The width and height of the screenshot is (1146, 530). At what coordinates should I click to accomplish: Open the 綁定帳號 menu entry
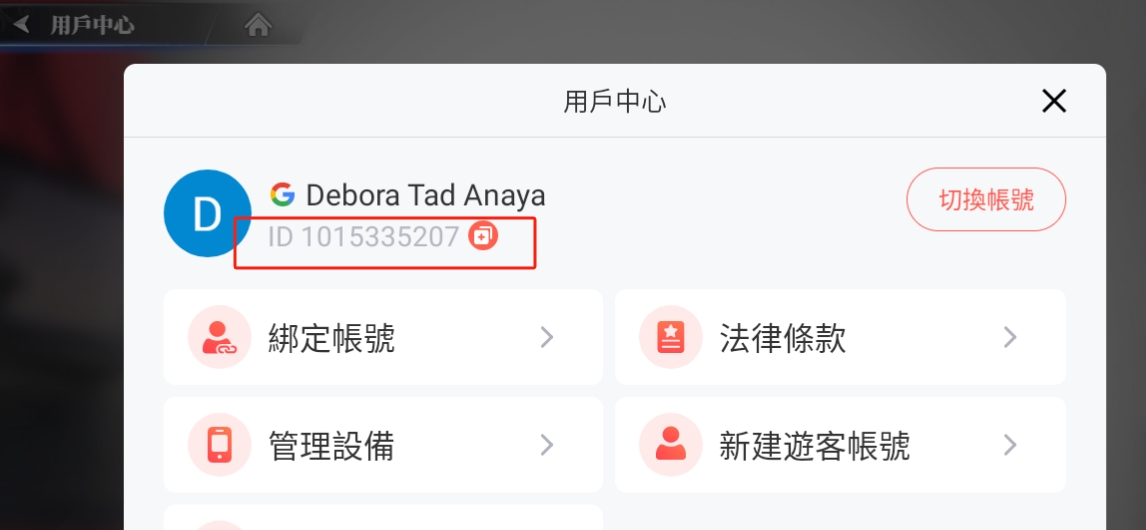tap(383, 337)
